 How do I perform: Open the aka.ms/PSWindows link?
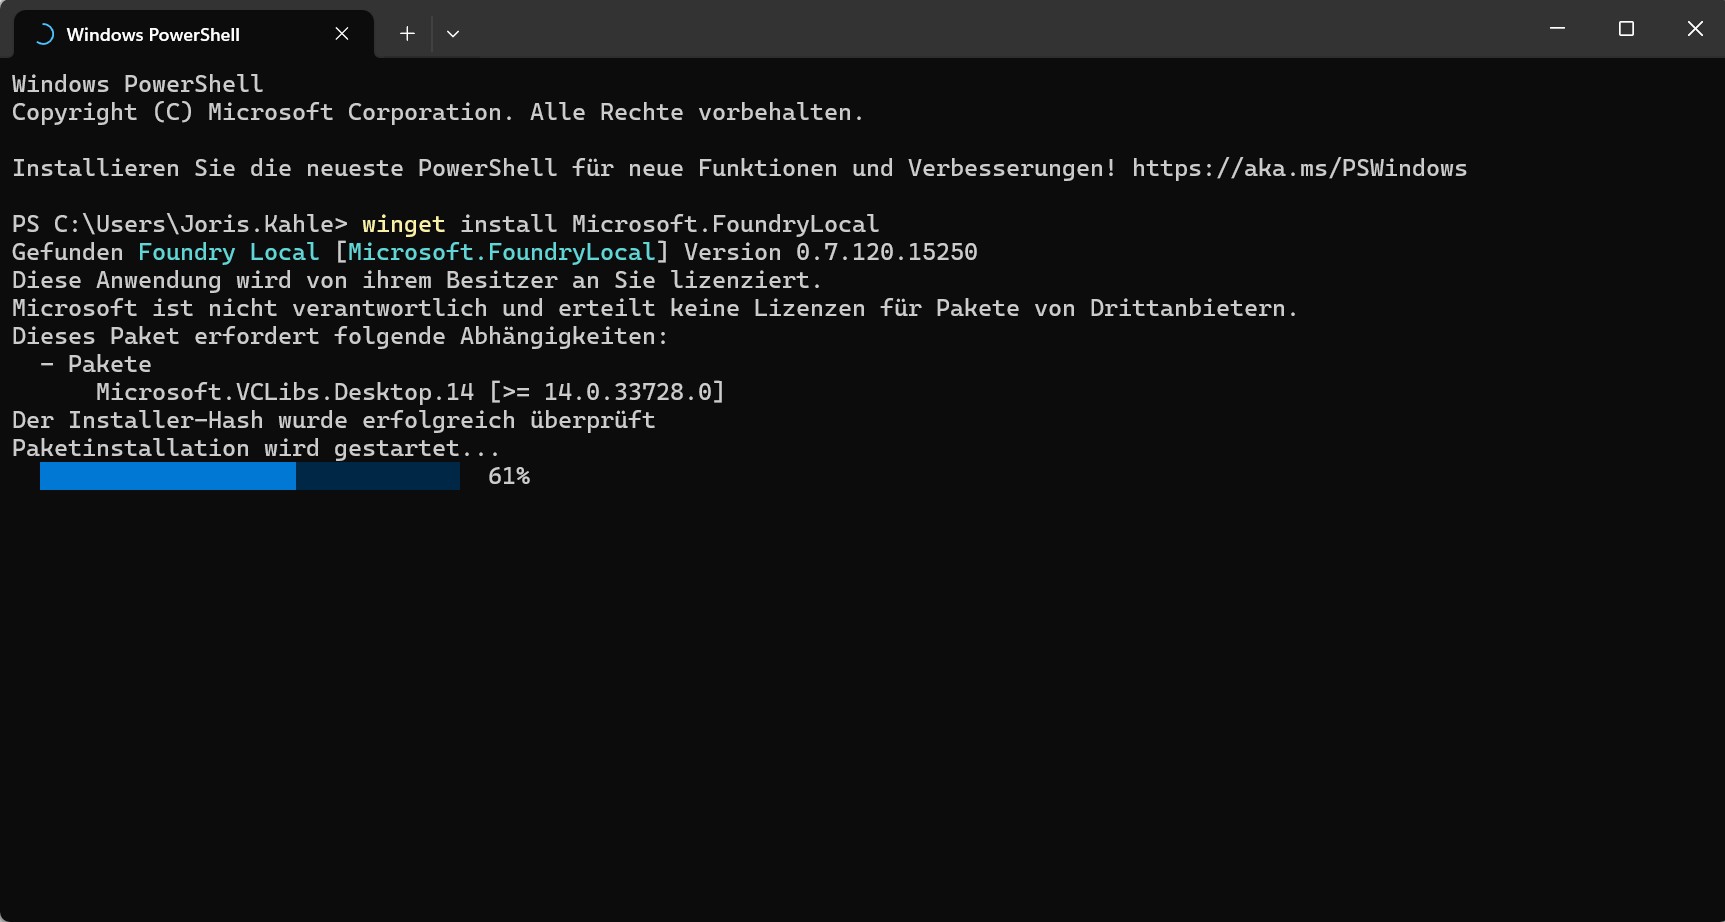[1299, 169]
